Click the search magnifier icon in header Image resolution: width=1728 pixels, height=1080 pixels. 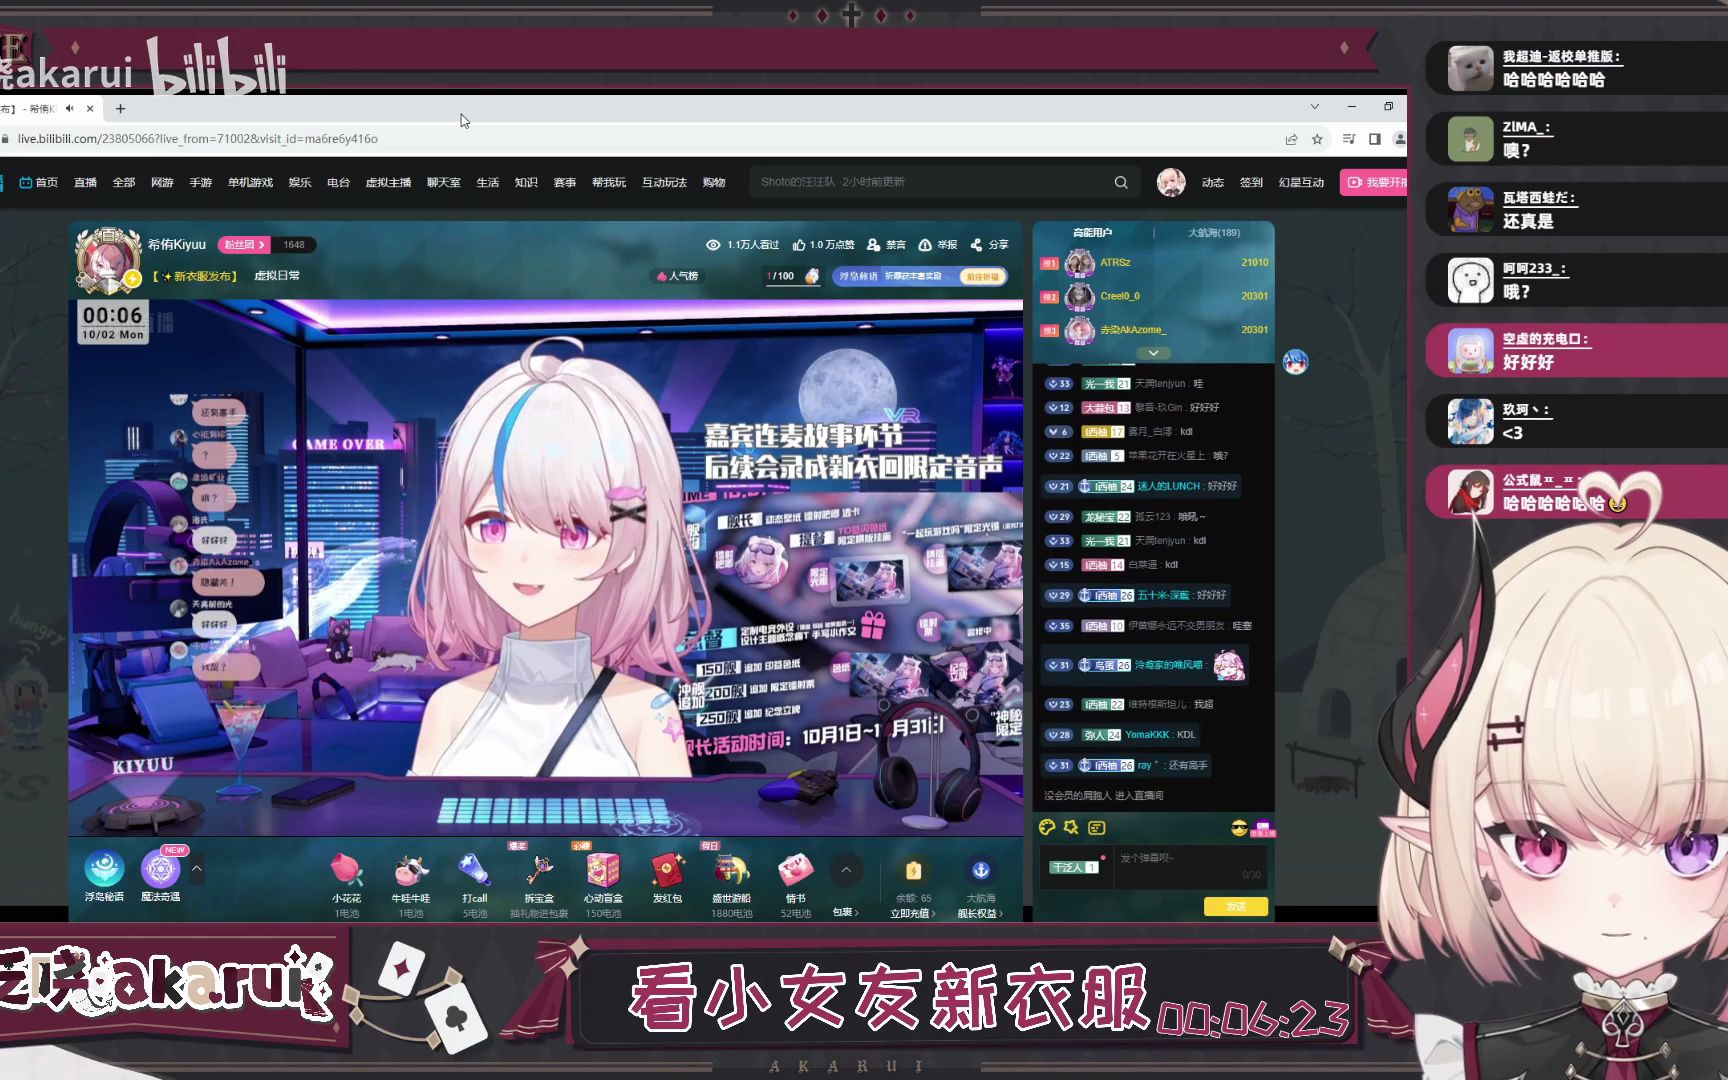click(x=1121, y=182)
